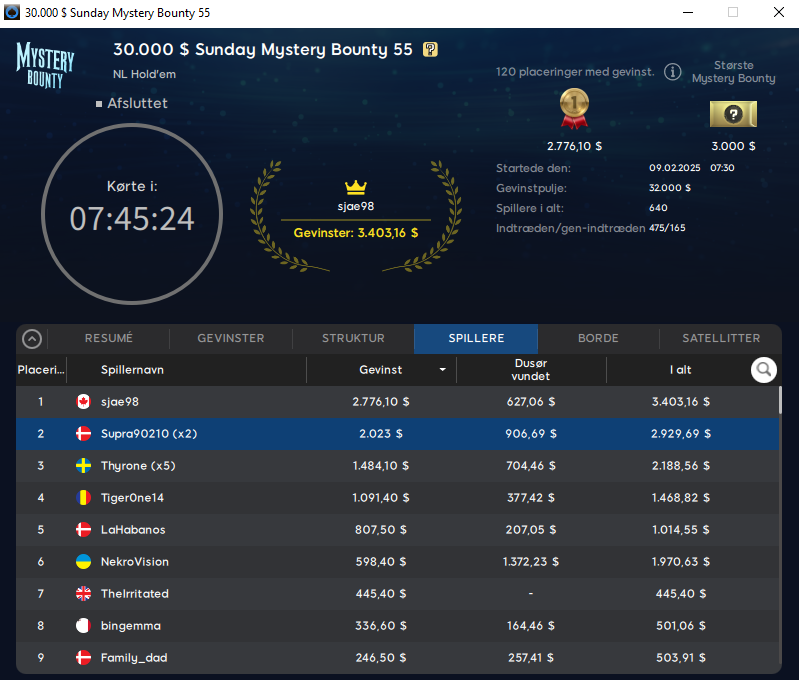Minimize the tournament window
The image size is (799, 680).
[x=688, y=12]
